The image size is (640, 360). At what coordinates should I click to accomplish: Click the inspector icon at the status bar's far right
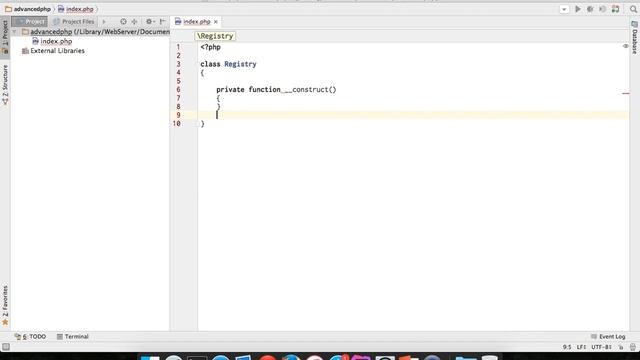point(633,347)
